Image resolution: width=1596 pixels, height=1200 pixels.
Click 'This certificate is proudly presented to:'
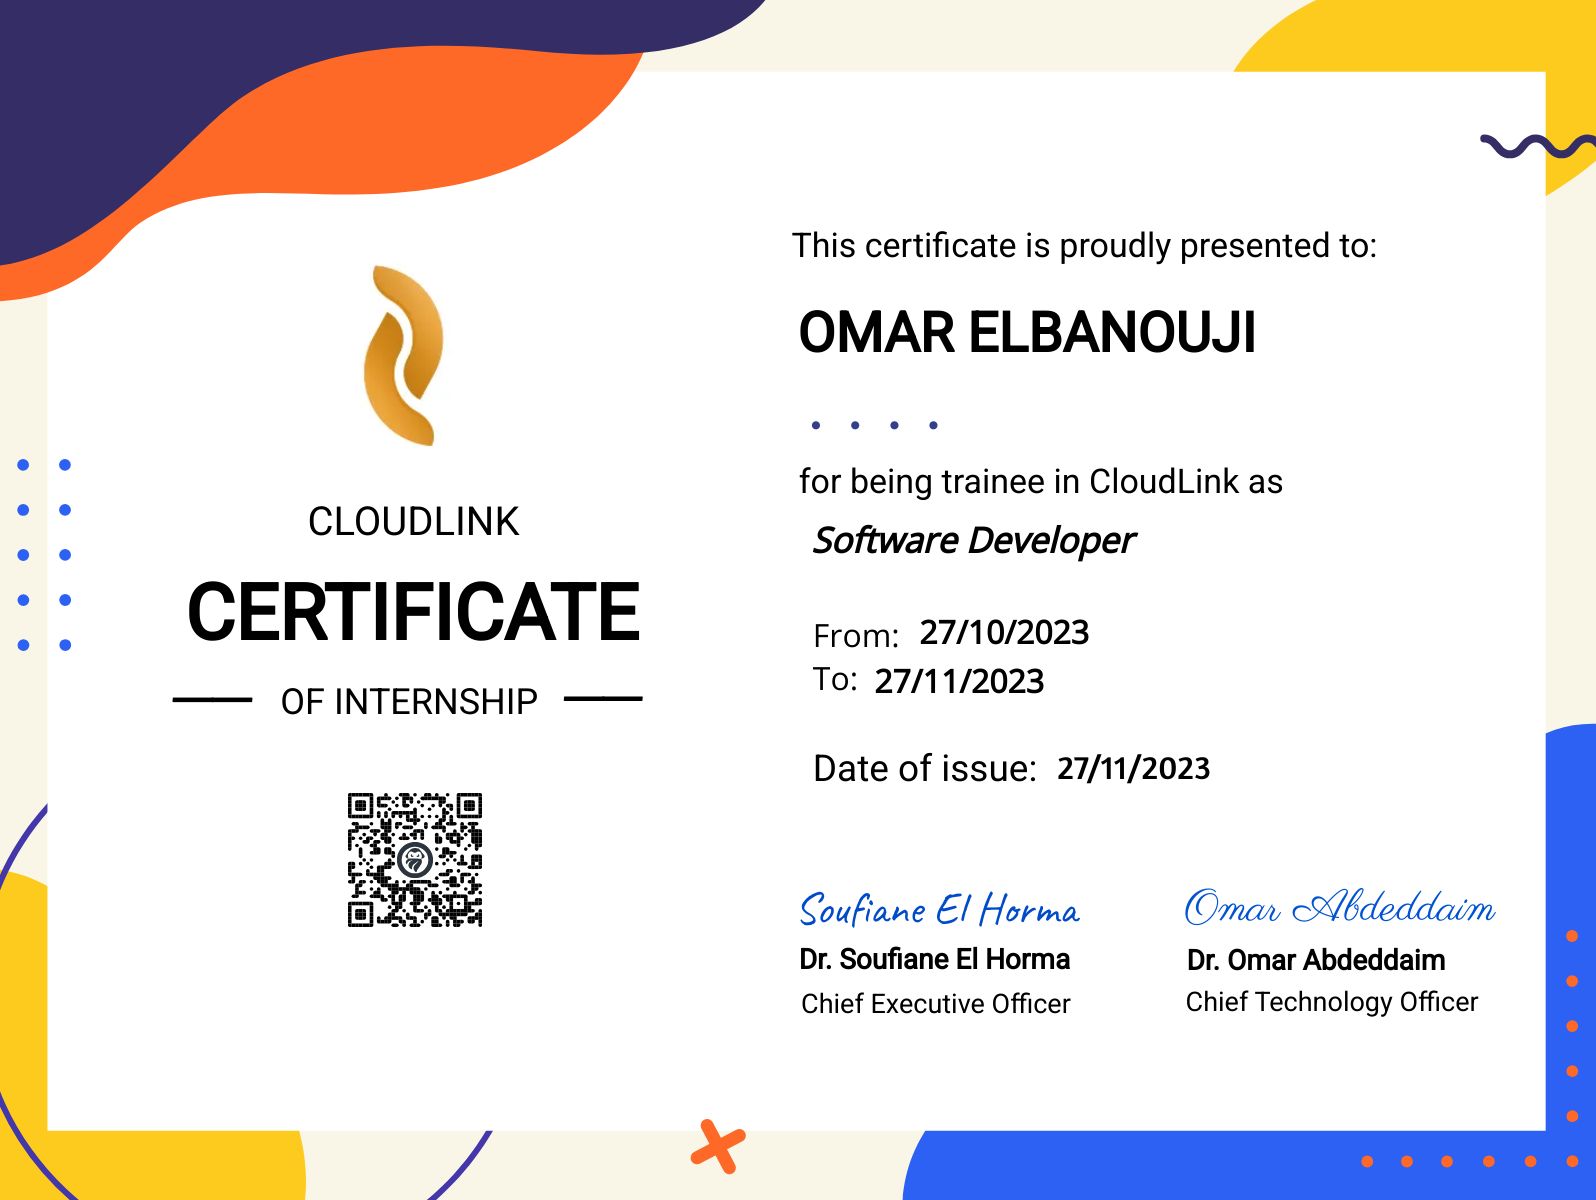[1084, 246]
